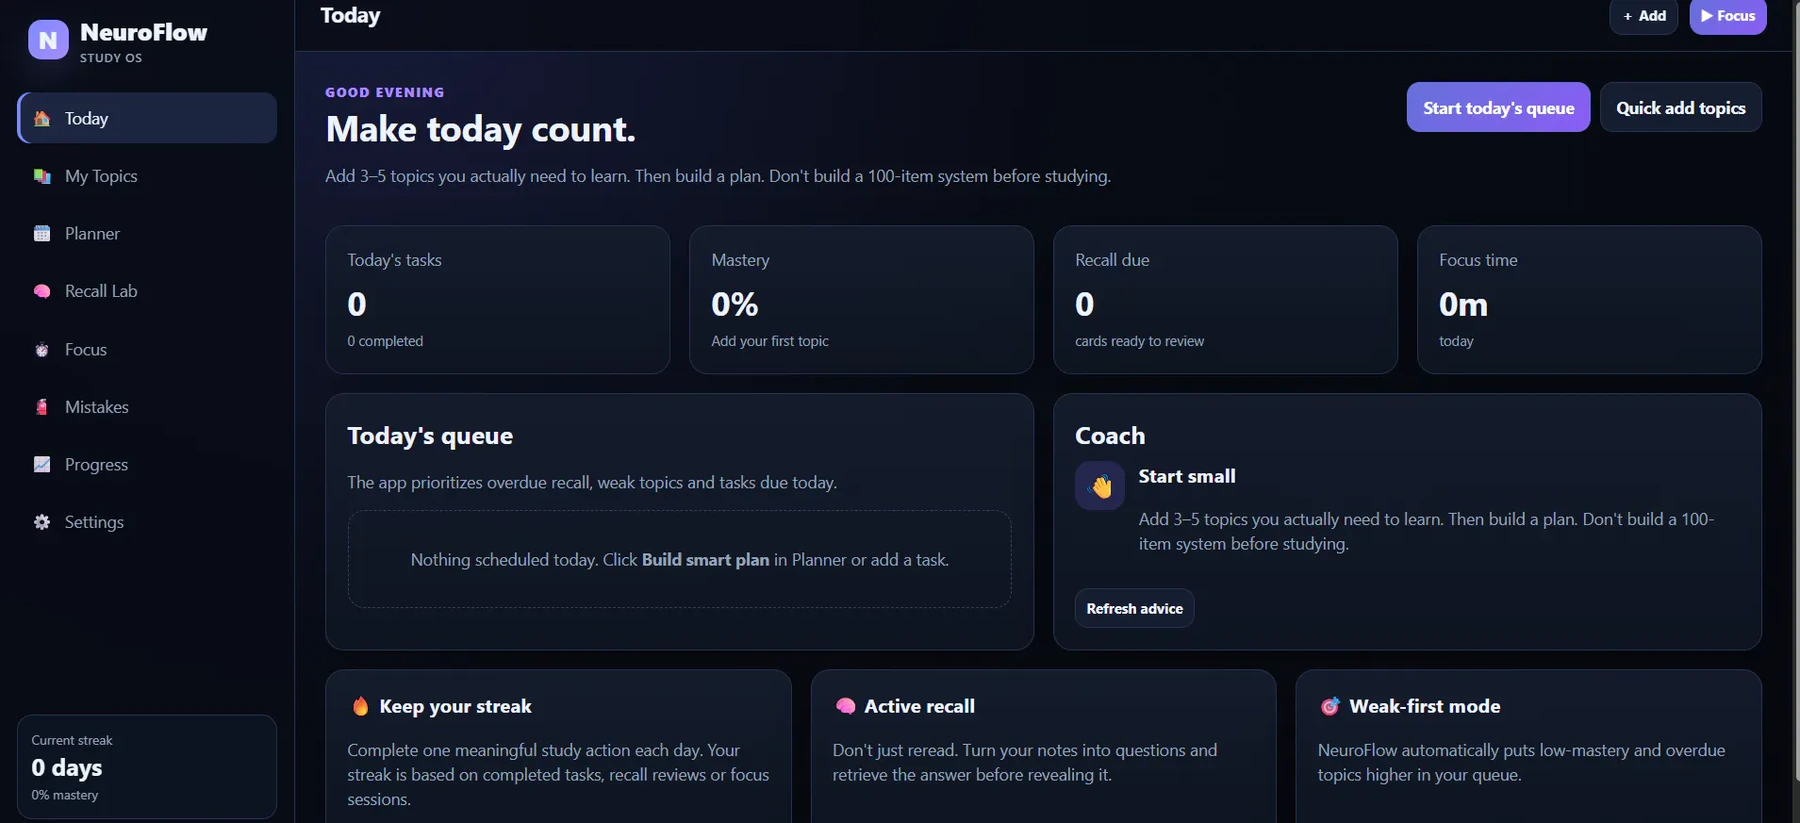Click the NeuroFlow N logo icon
1800x823 pixels.
(48, 40)
